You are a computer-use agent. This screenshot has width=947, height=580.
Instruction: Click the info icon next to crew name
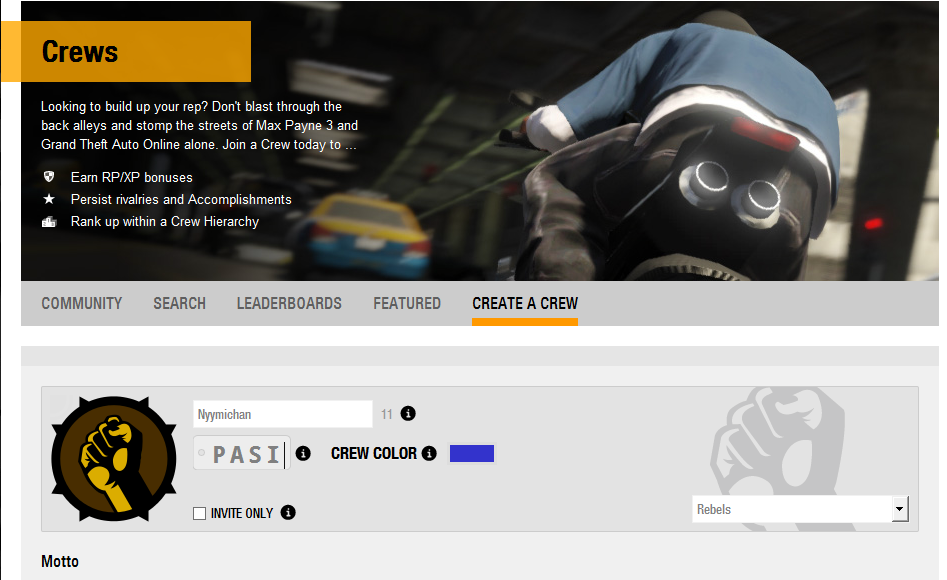pos(408,414)
